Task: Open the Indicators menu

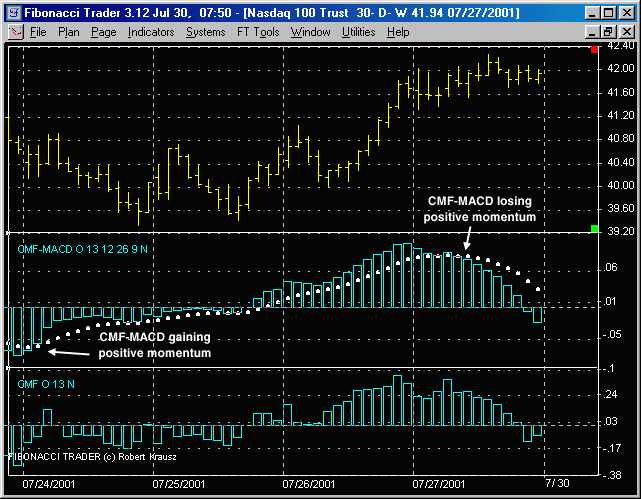Action: pos(151,32)
